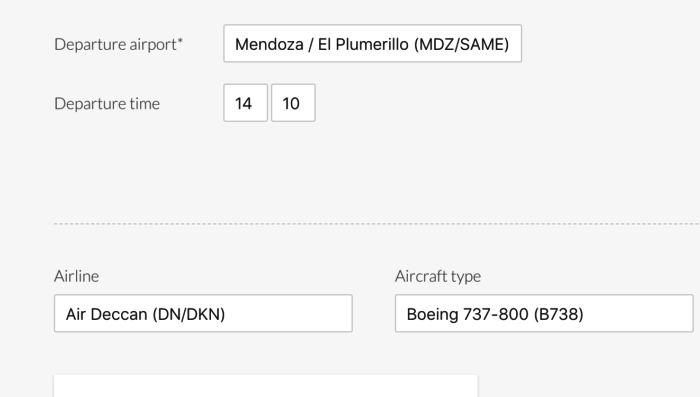Place cursor on the word 'Mendoza'

pyautogui.click(x=269, y=45)
